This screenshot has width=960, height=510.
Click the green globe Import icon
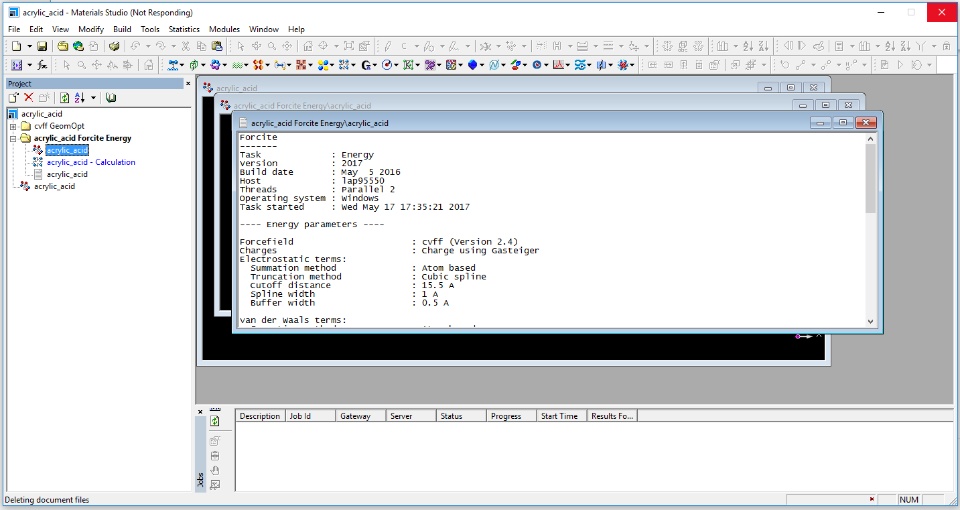coord(78,46)
